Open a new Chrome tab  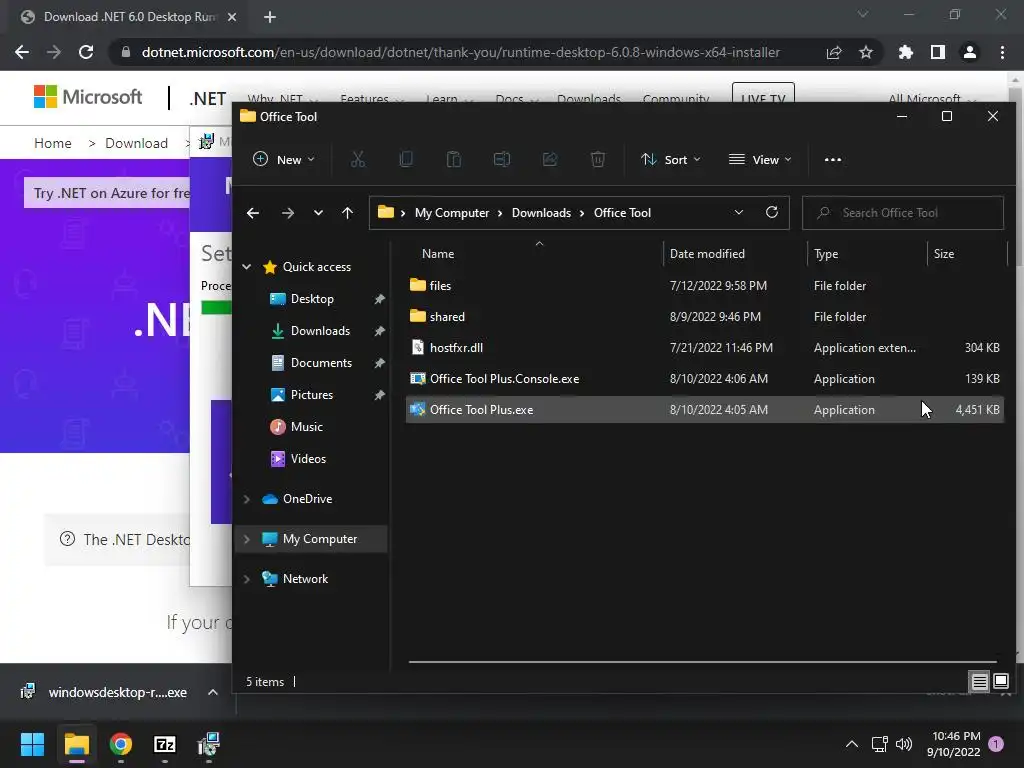pyautogui.click(x=270, y=17)
